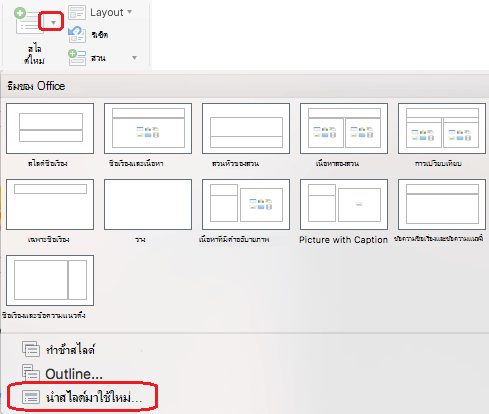Click the Reset slide icon with blue arrow
The height and width of the screenshot is (414, 489).
click(77, 35)
